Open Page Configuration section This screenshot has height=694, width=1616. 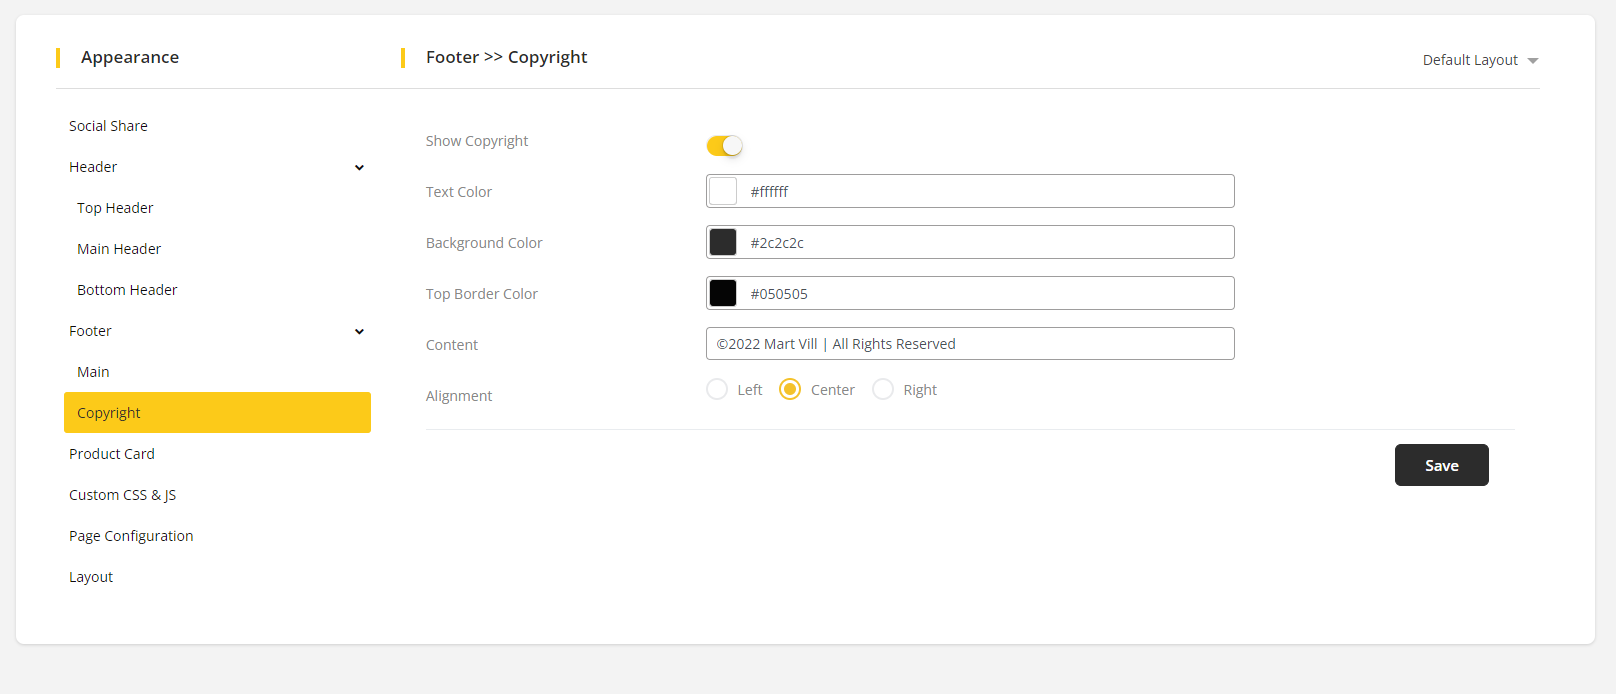(131, 536)
